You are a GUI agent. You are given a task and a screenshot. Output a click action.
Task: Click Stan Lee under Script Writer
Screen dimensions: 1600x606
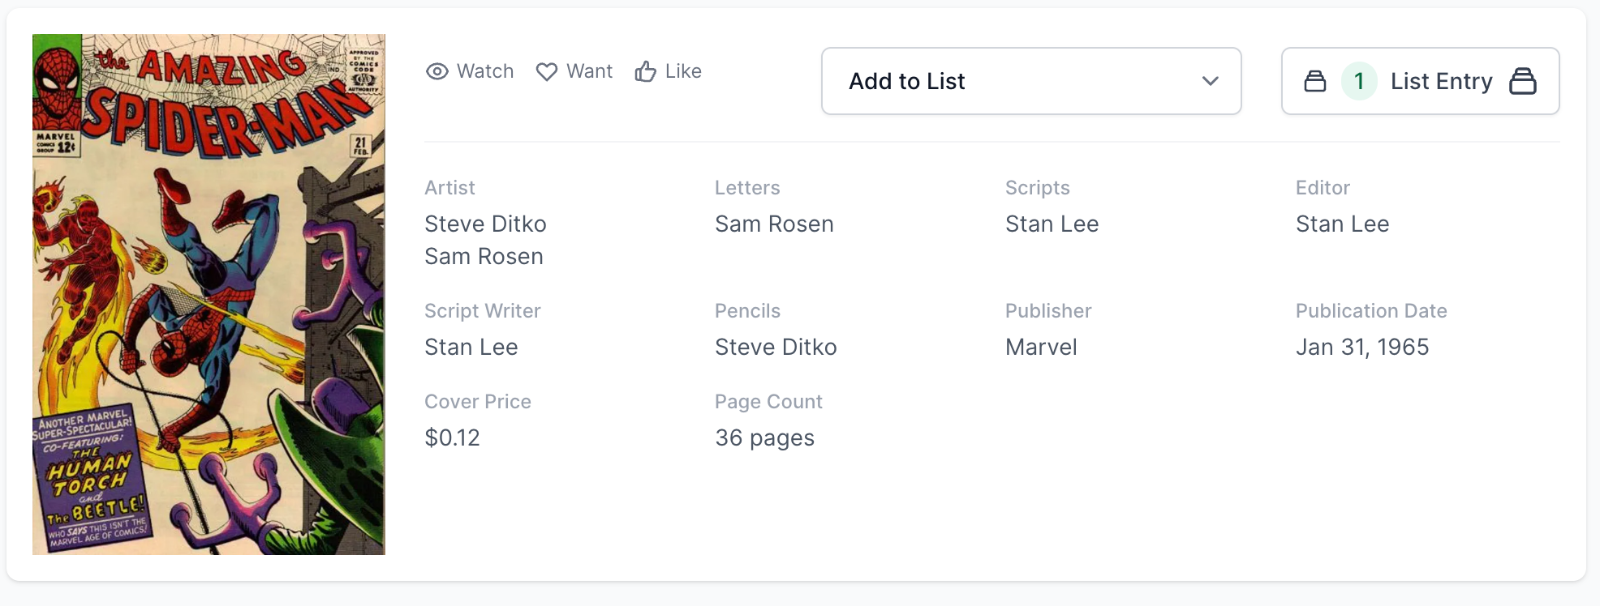pos(471,347)
